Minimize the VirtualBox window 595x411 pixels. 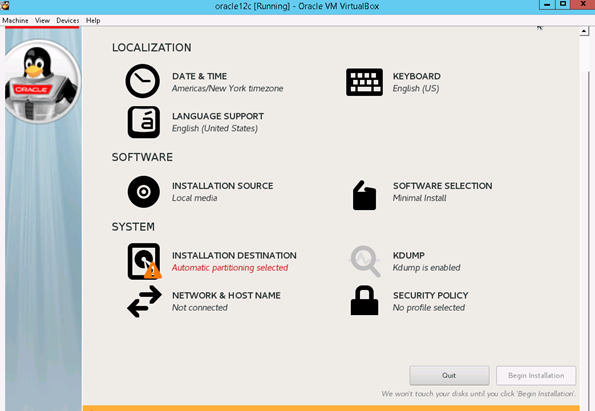(547, 5)
